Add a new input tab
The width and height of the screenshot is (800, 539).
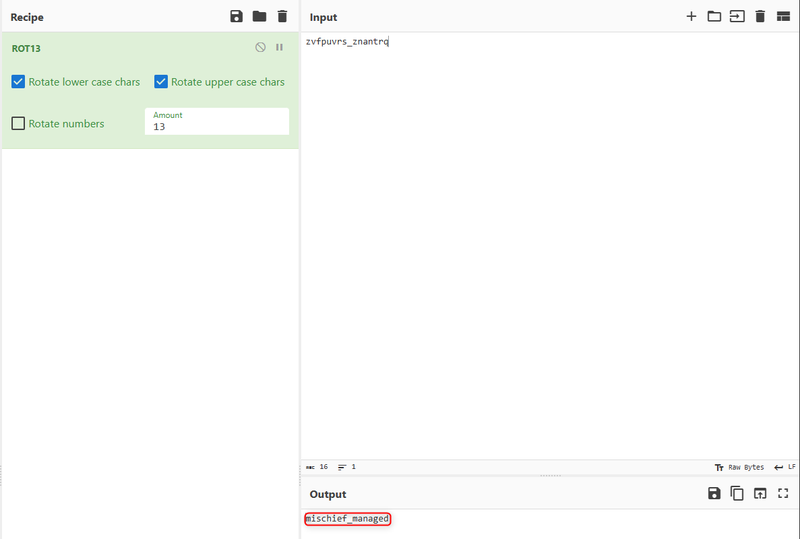691,17
